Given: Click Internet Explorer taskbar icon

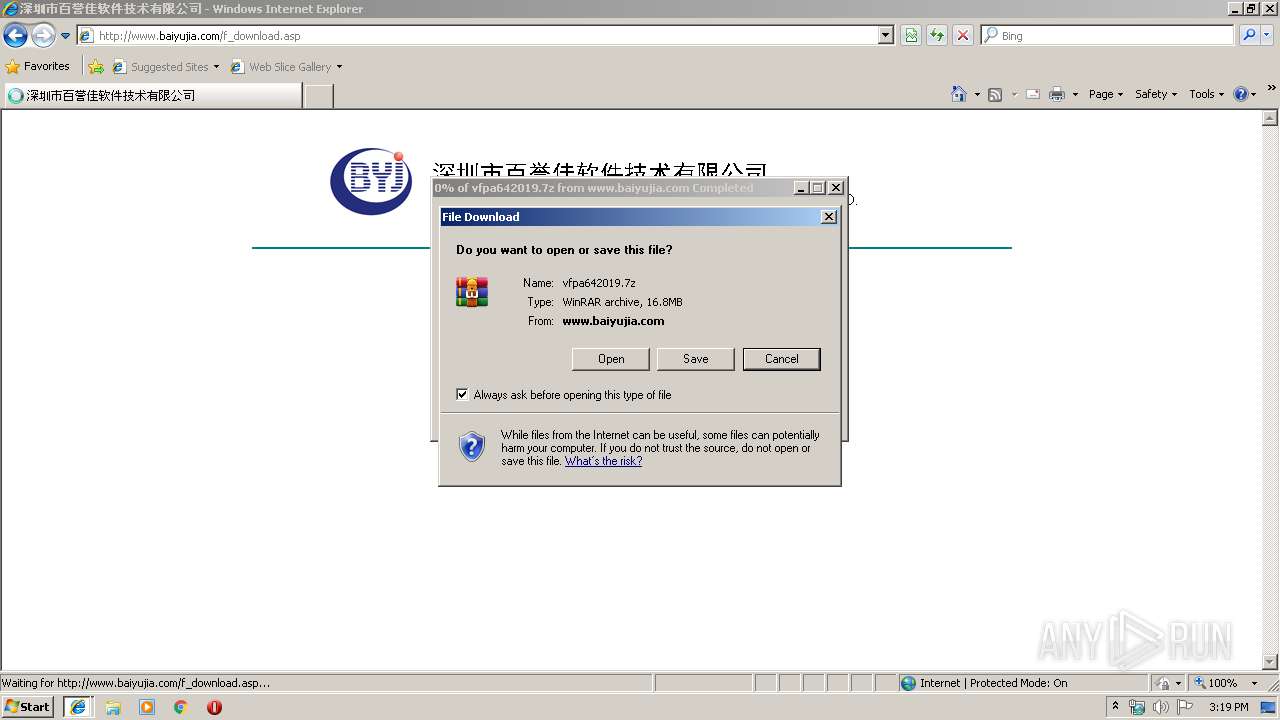Looking at the screenshot, I should pos(78,707).
